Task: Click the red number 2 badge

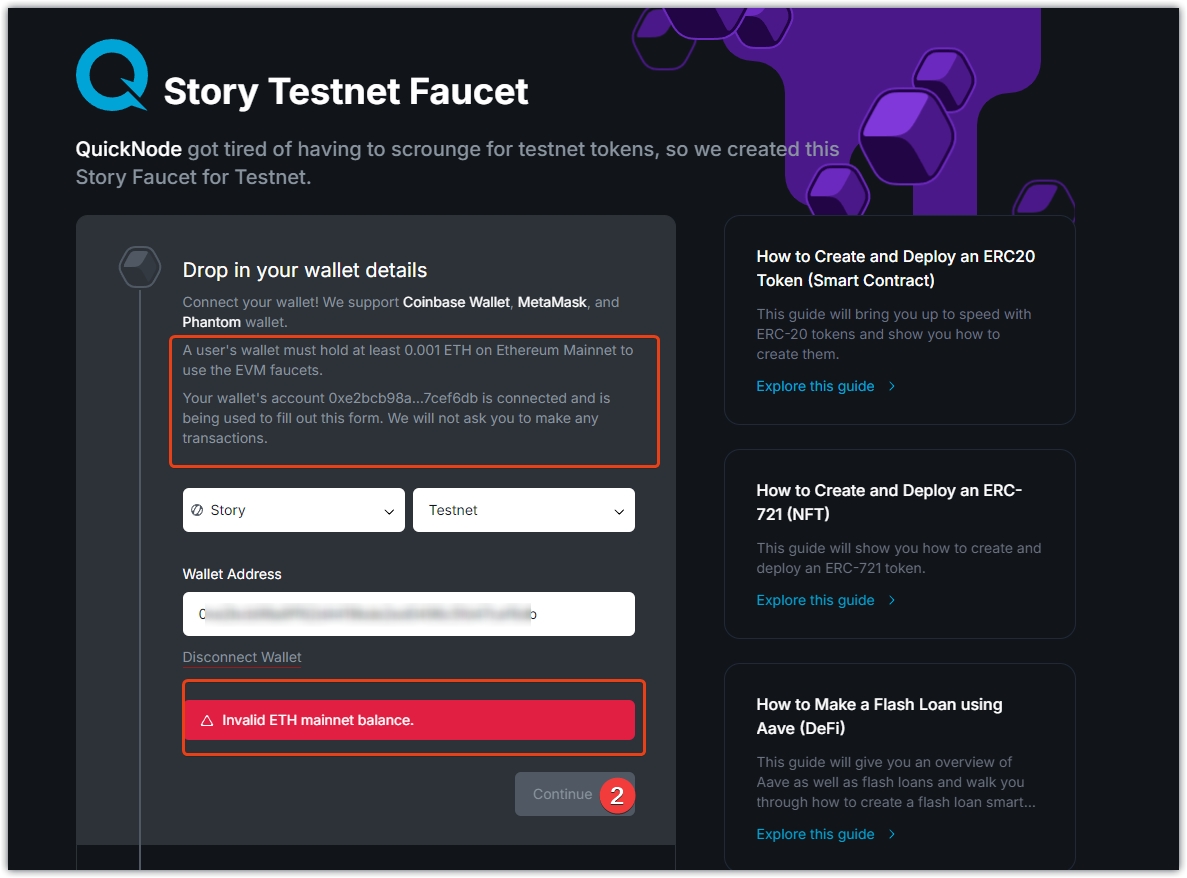Action: pos(617,795)
